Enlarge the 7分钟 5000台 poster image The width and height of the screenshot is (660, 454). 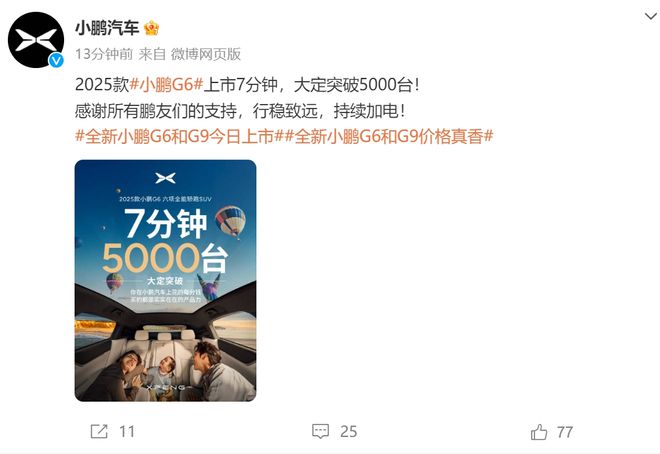165,281
